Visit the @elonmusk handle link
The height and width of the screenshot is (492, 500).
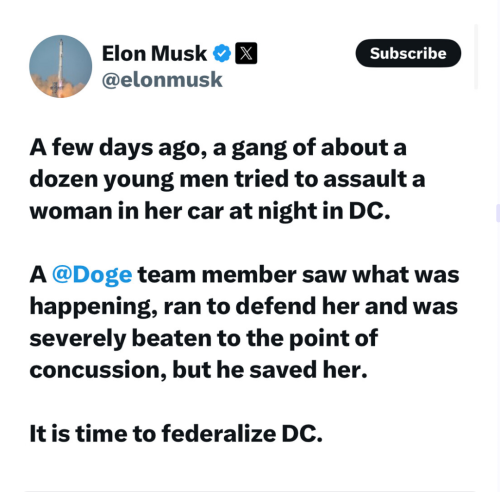tap(162, 80)
